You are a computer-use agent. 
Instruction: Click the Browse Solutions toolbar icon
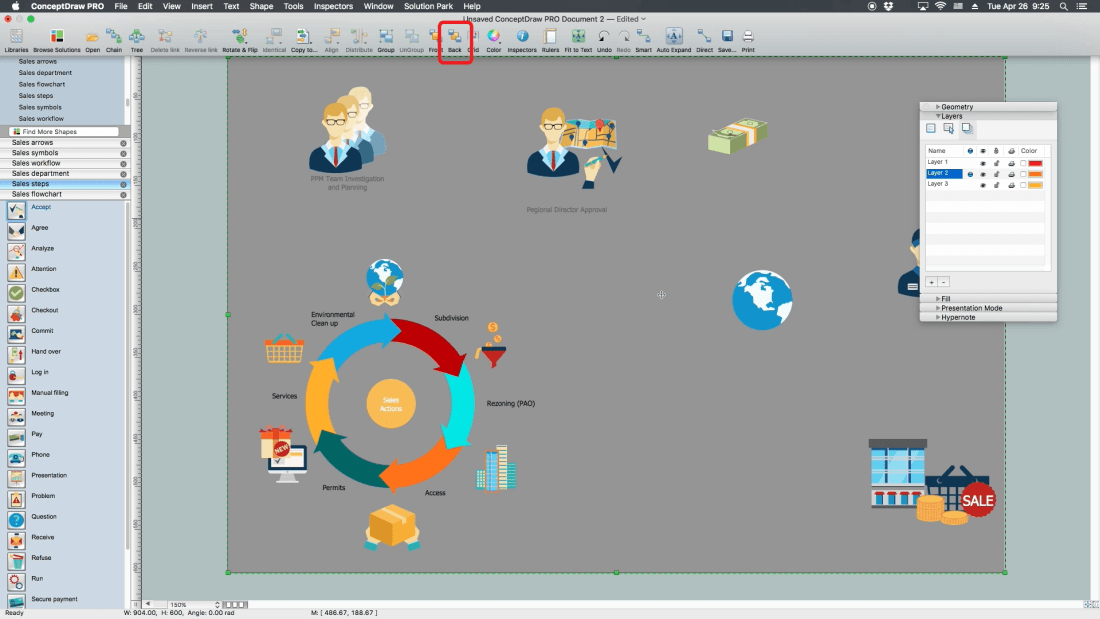coord(57,40)
